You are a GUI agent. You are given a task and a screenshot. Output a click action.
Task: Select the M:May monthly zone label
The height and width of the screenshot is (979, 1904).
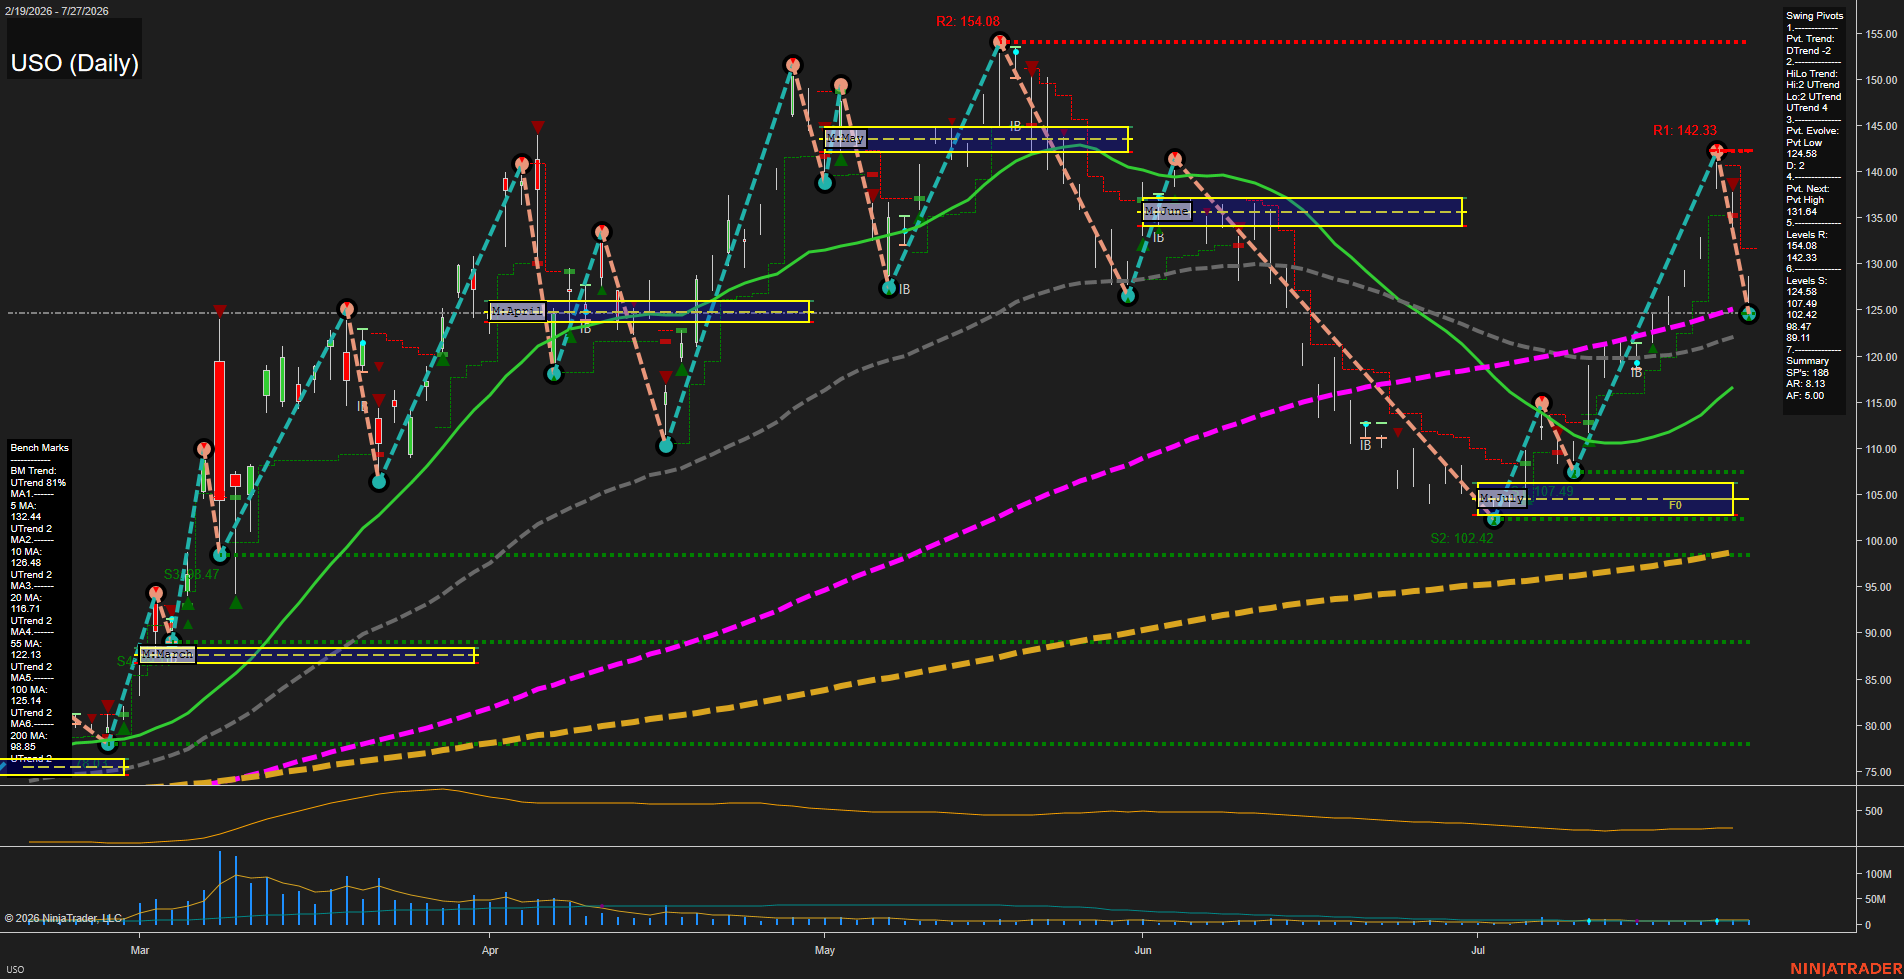845,138
